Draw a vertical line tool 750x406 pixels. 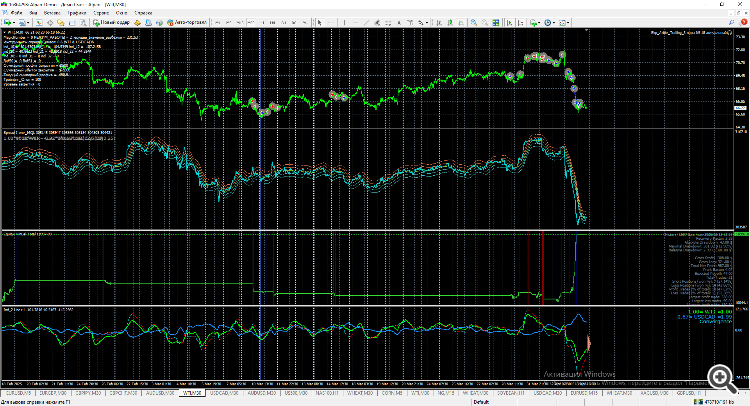pyautogui.click(x=344, y=22)
